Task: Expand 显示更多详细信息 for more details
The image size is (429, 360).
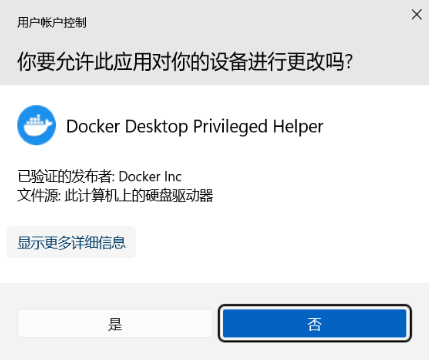Action: (x=71, y=242)
